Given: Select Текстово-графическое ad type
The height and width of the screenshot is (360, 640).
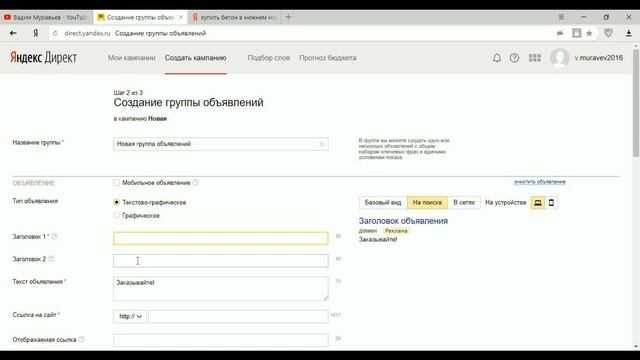Looking at the screenshot, I should pyautogui.click(x=117, y=202).
